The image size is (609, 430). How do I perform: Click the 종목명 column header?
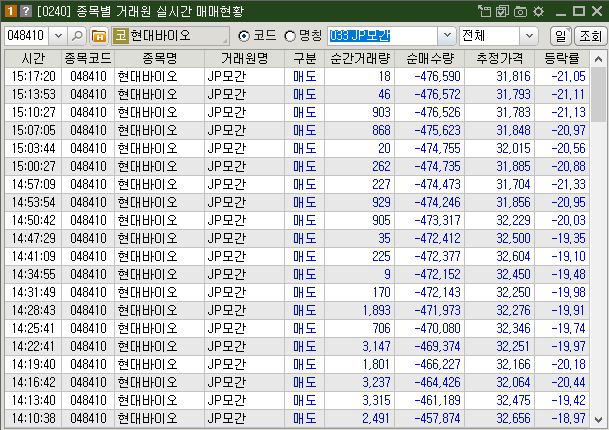tap(160, 59)
